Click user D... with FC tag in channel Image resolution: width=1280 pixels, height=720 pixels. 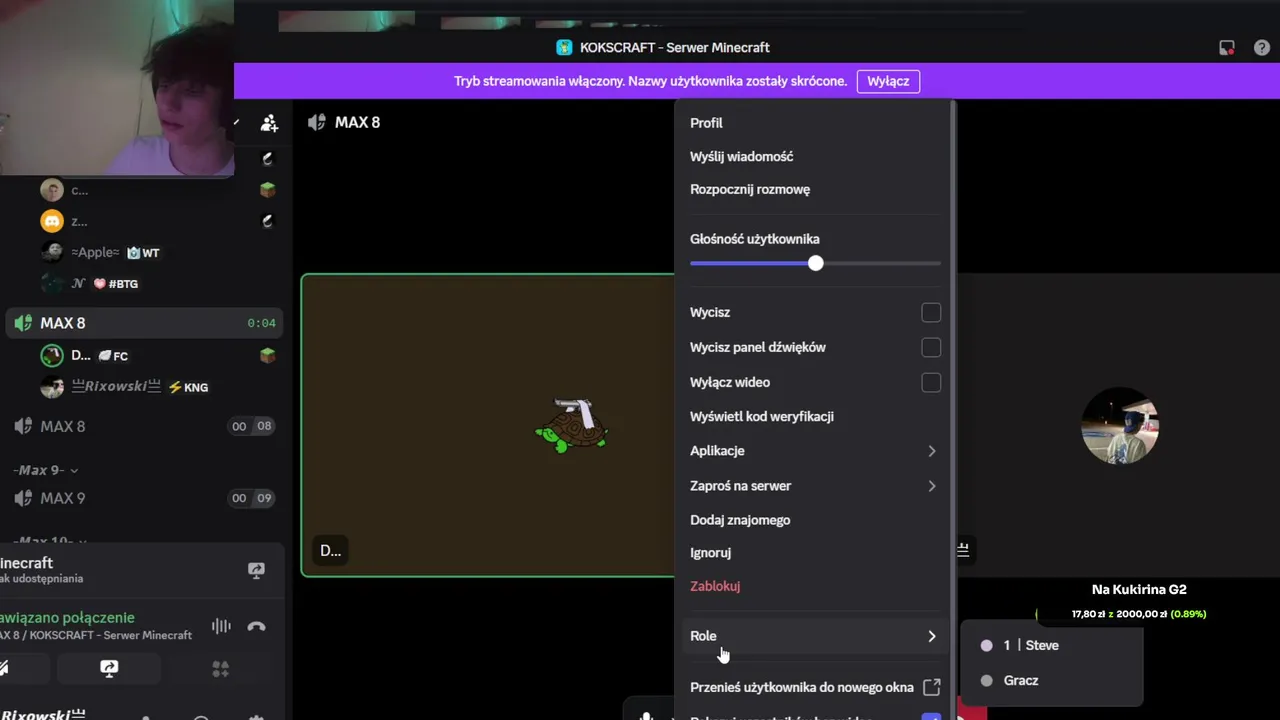pyautogui.click(x=157, y=355)
